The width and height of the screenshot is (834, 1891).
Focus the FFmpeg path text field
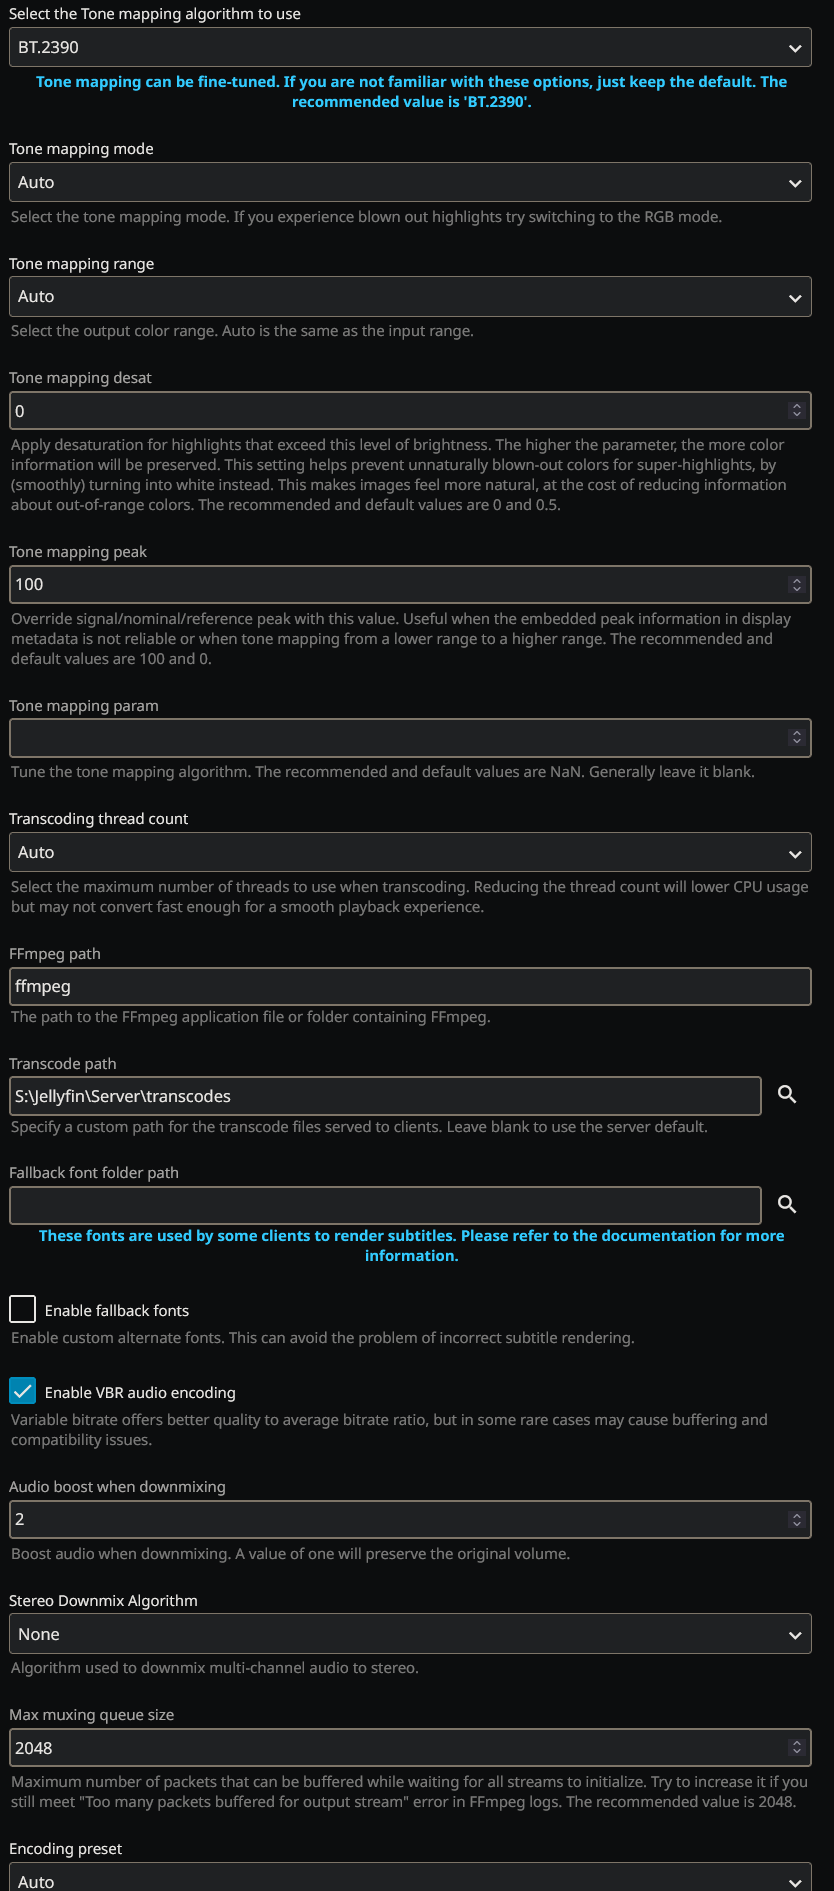click(410, 987)
